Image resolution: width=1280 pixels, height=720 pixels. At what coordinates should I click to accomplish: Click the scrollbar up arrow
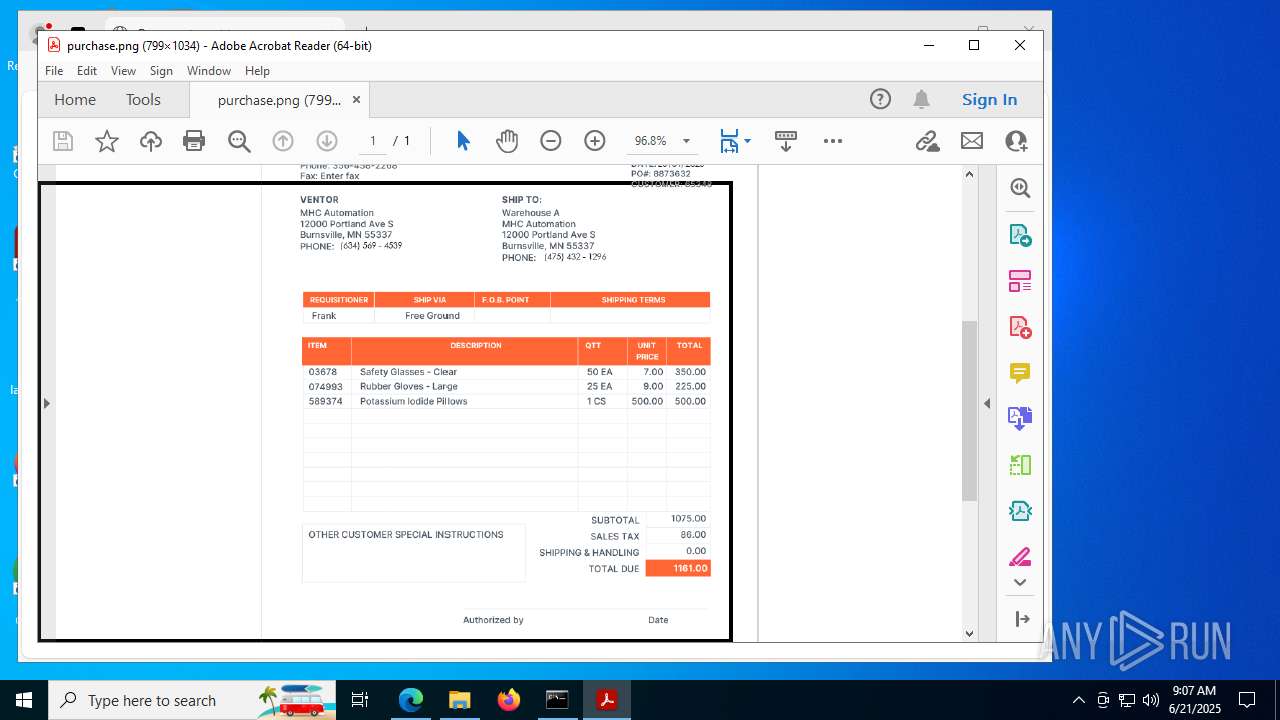coord(969,174)
